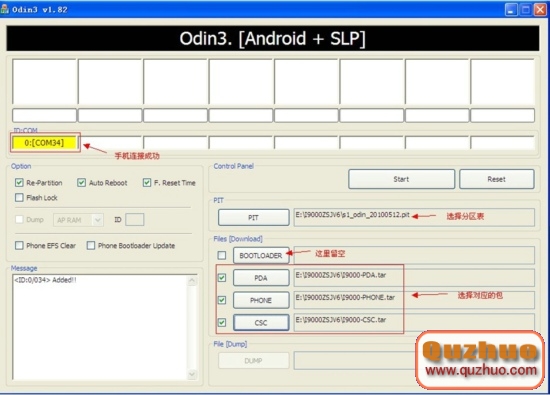Select the 0:[COM34] port slot
The width and height of the screenshot is (550, 395).
(45, 143)
